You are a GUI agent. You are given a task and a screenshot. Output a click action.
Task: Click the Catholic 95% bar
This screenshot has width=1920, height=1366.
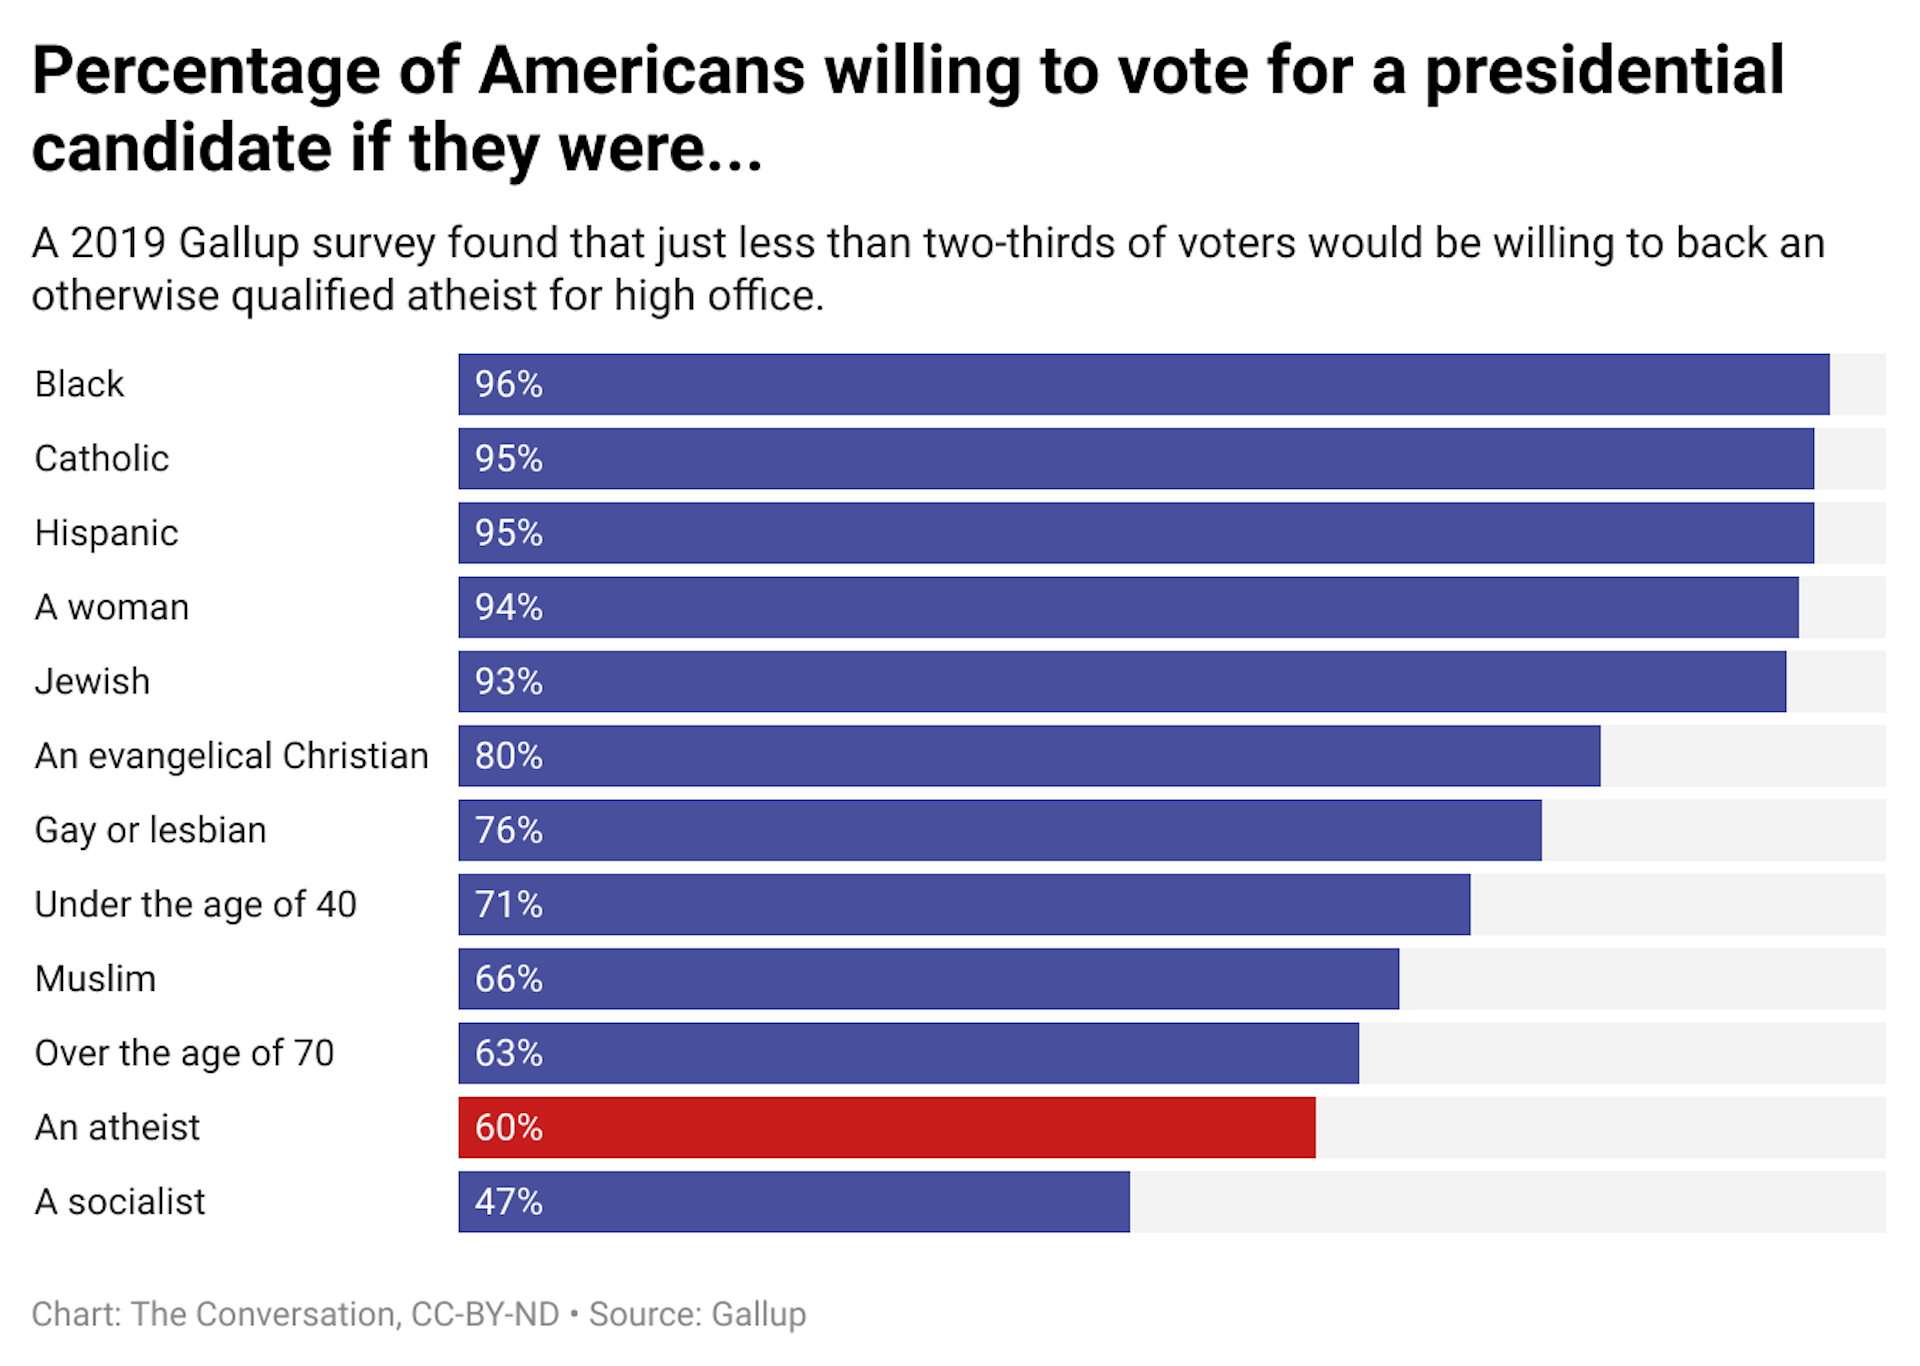(1136, 458)
